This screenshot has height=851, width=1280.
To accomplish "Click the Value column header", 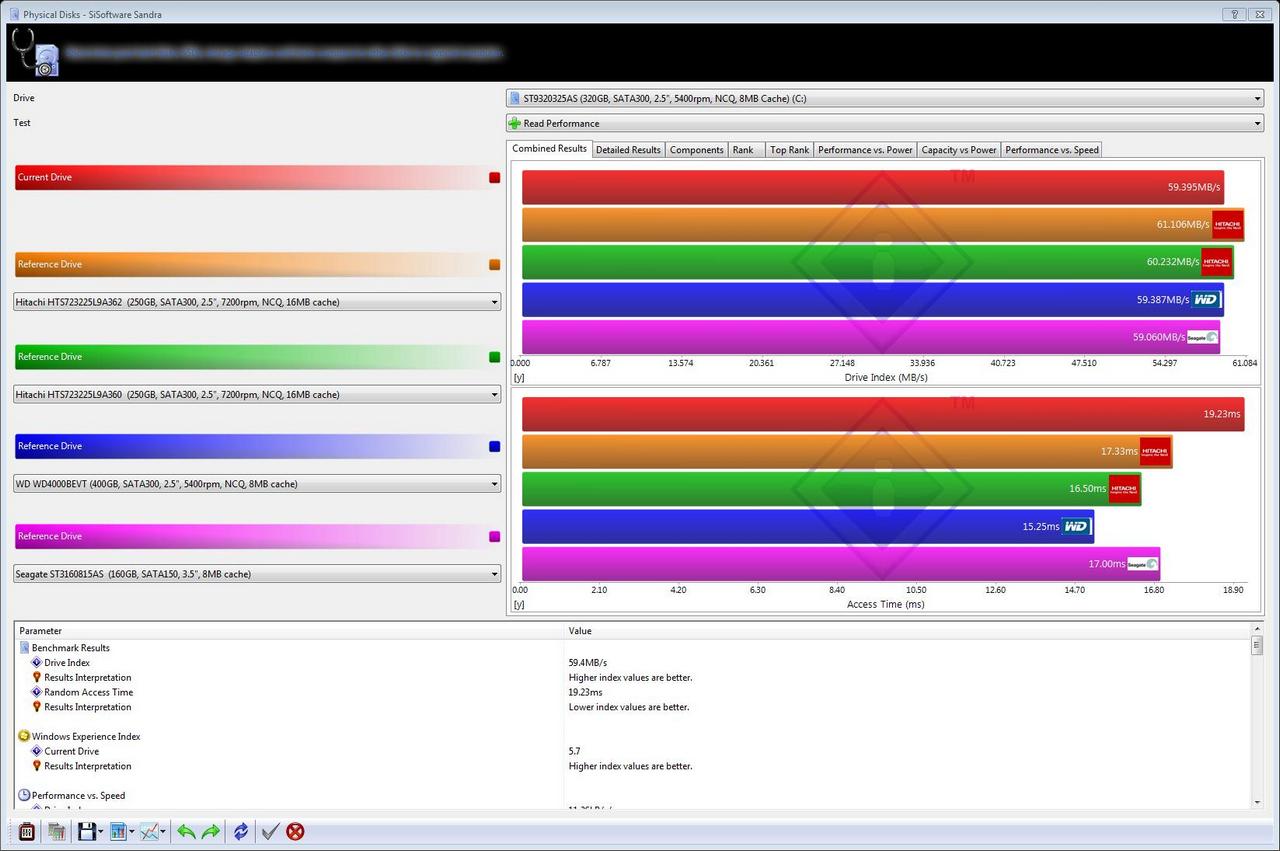I will point(907,631).
